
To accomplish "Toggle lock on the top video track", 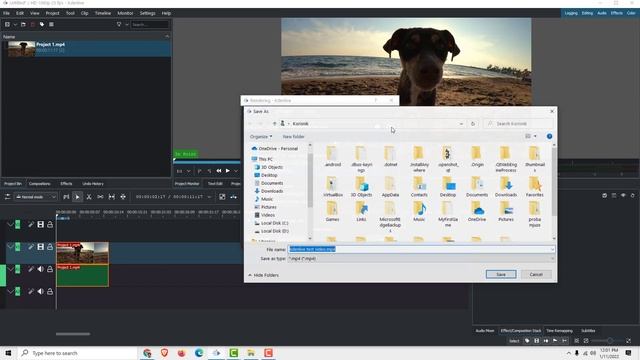I will 50,224.
